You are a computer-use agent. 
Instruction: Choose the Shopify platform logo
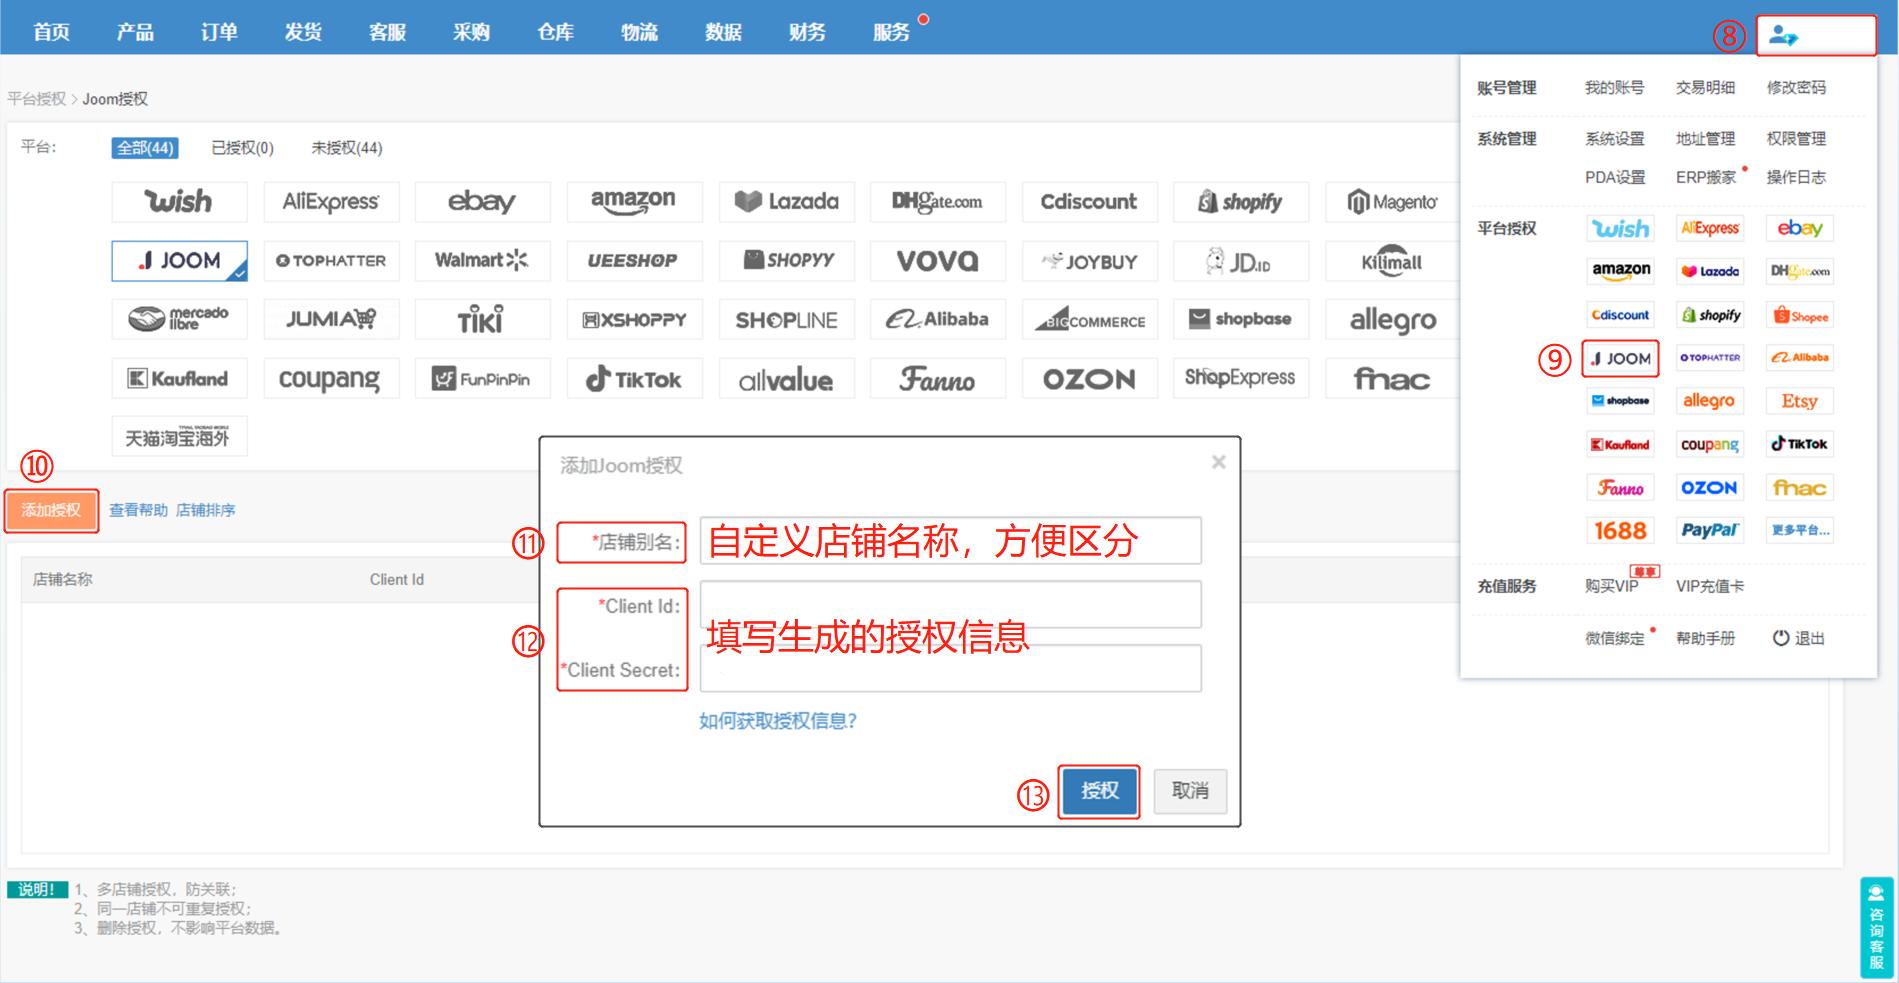1241,202
